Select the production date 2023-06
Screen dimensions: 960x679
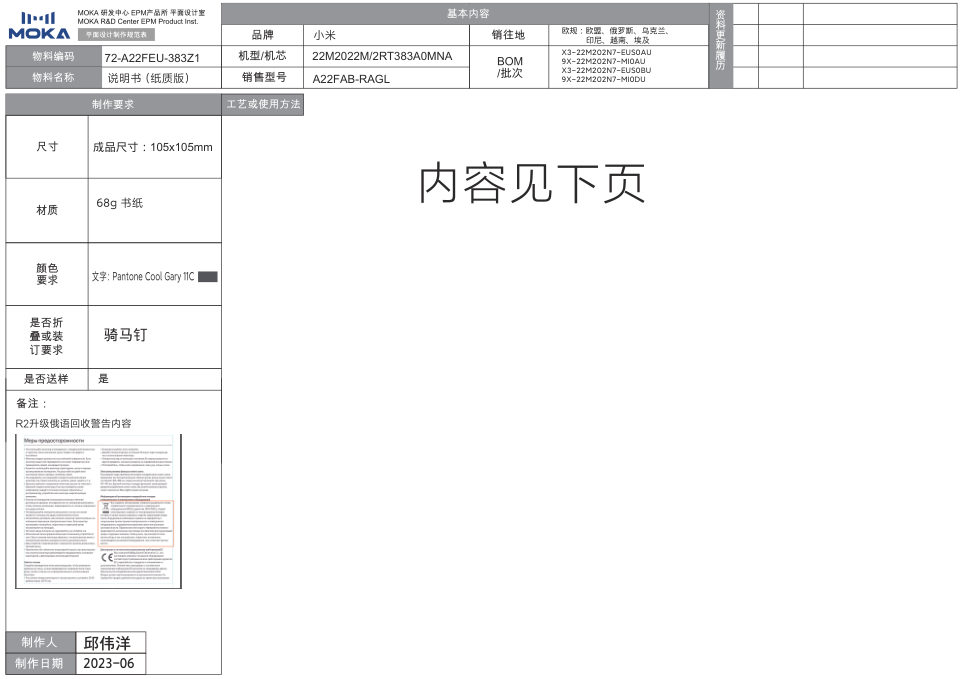108,663
